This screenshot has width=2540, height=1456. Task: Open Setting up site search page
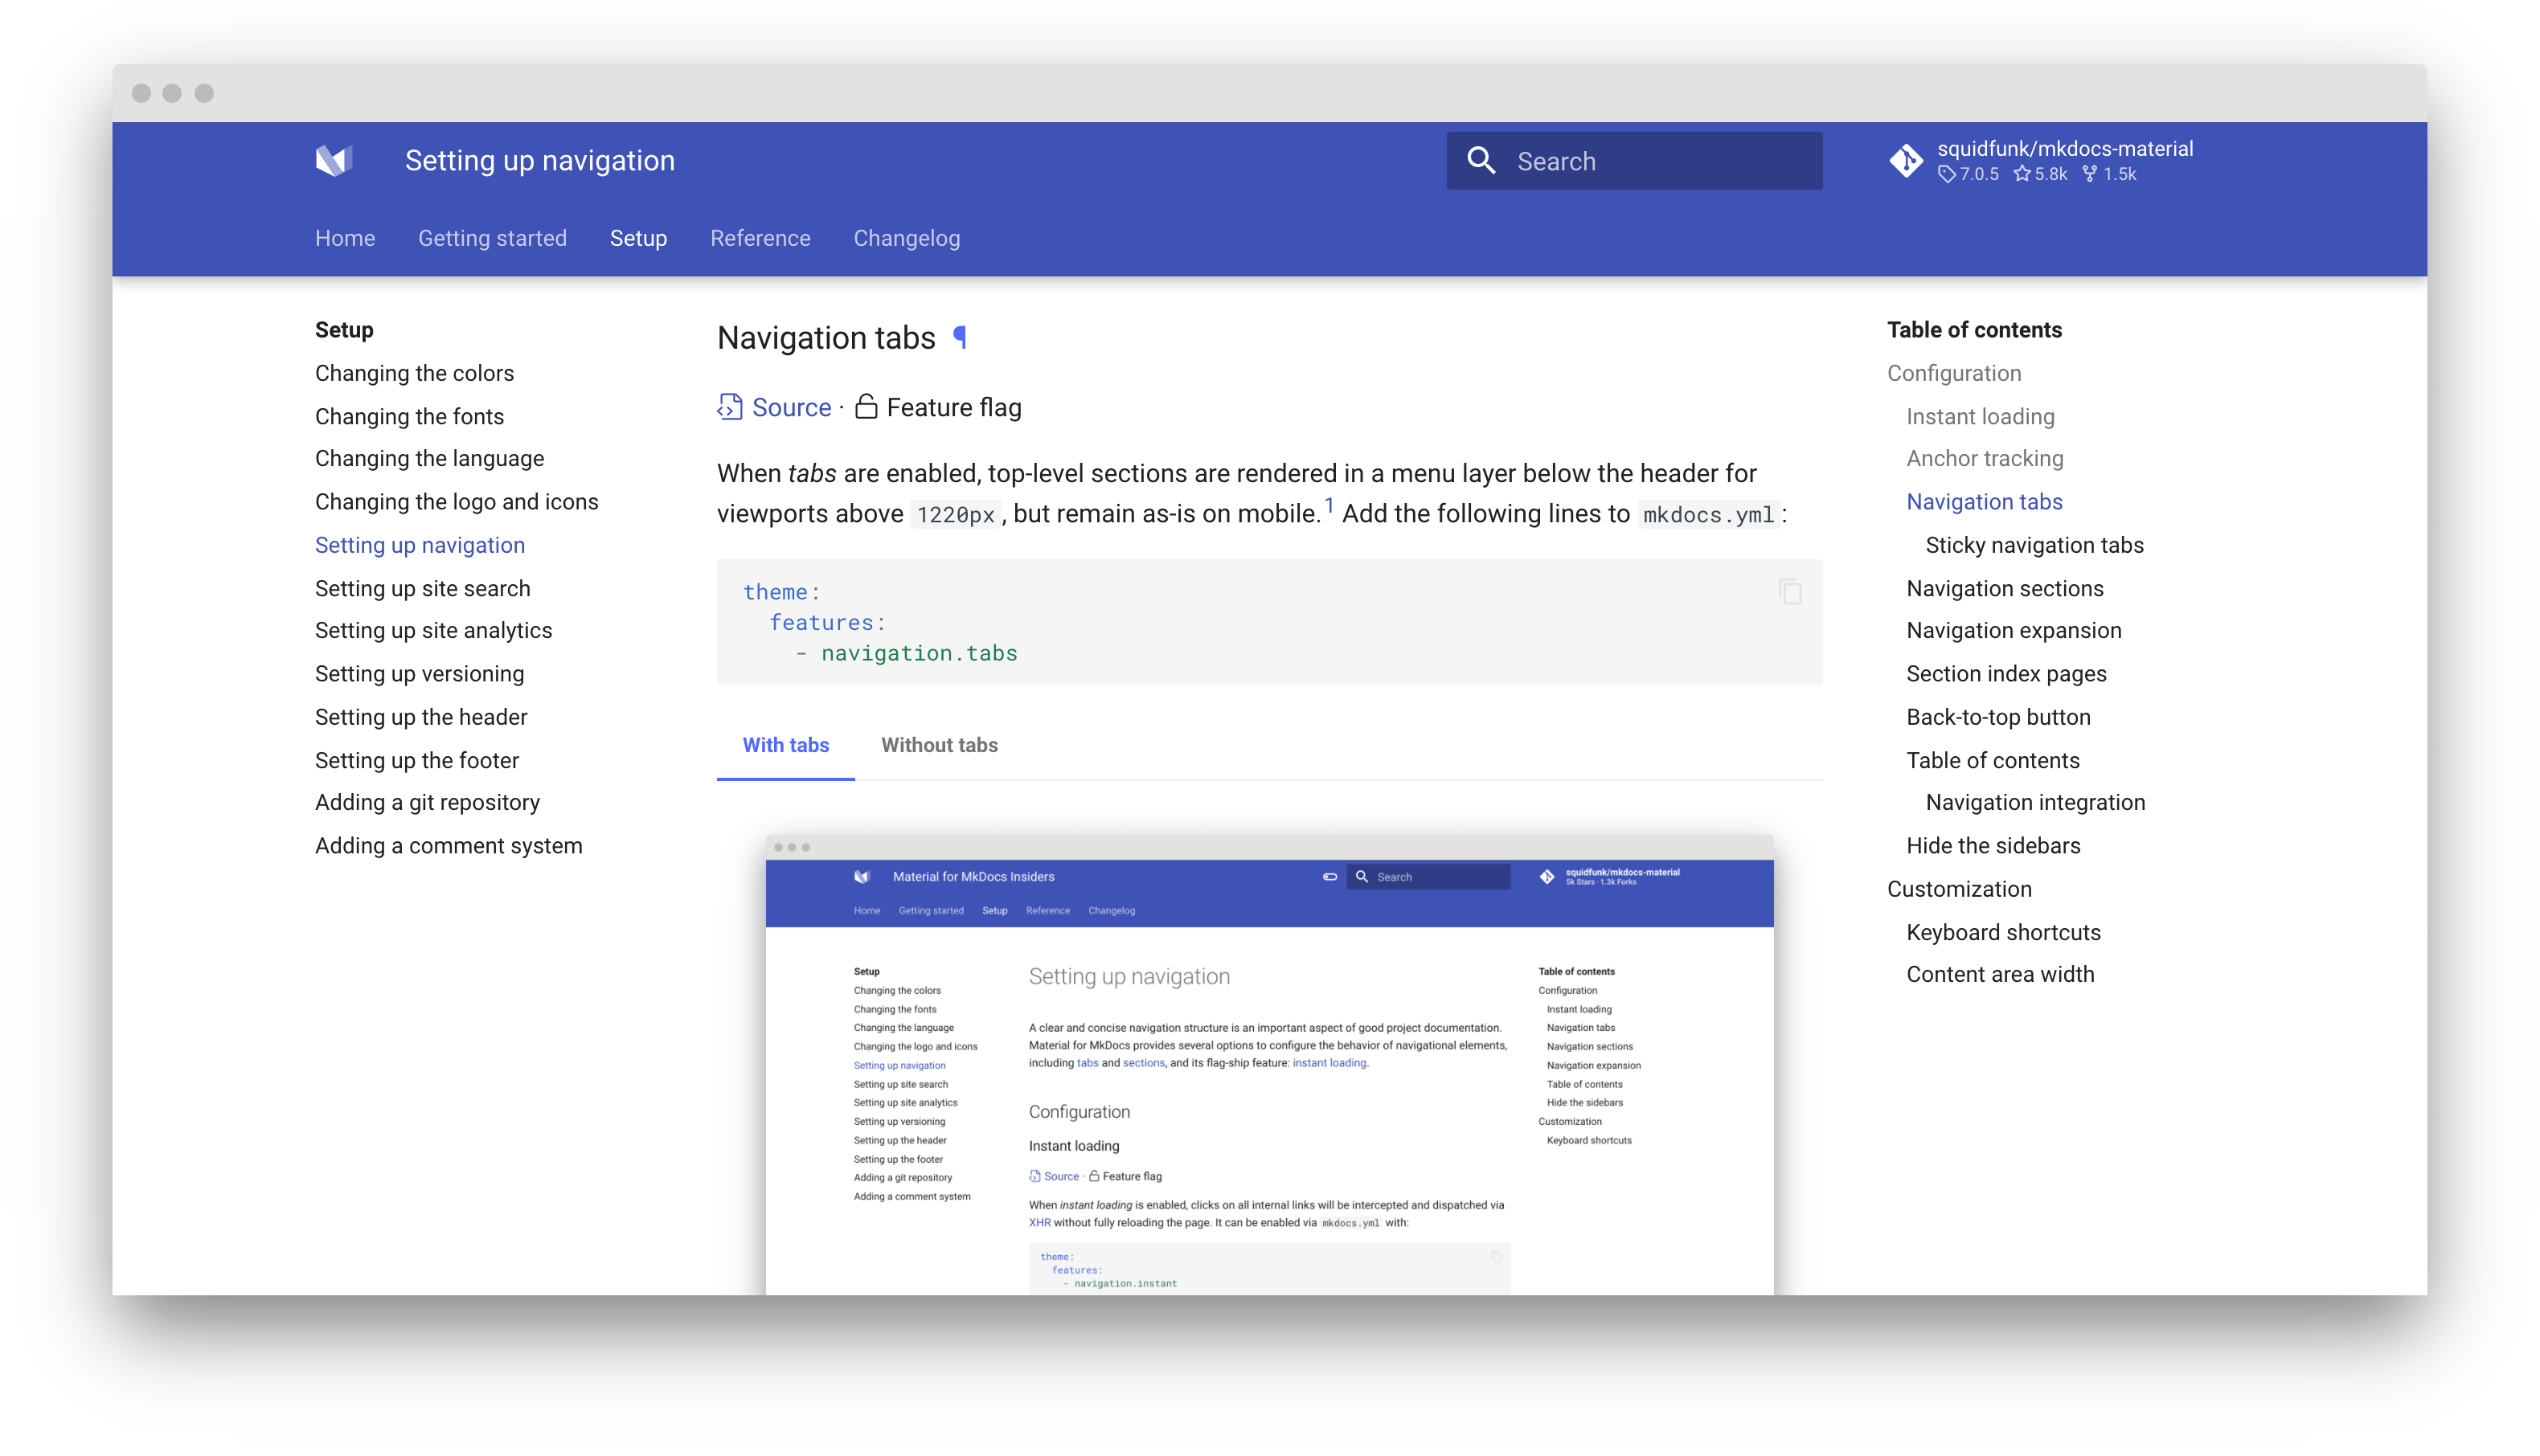point(423,588)
